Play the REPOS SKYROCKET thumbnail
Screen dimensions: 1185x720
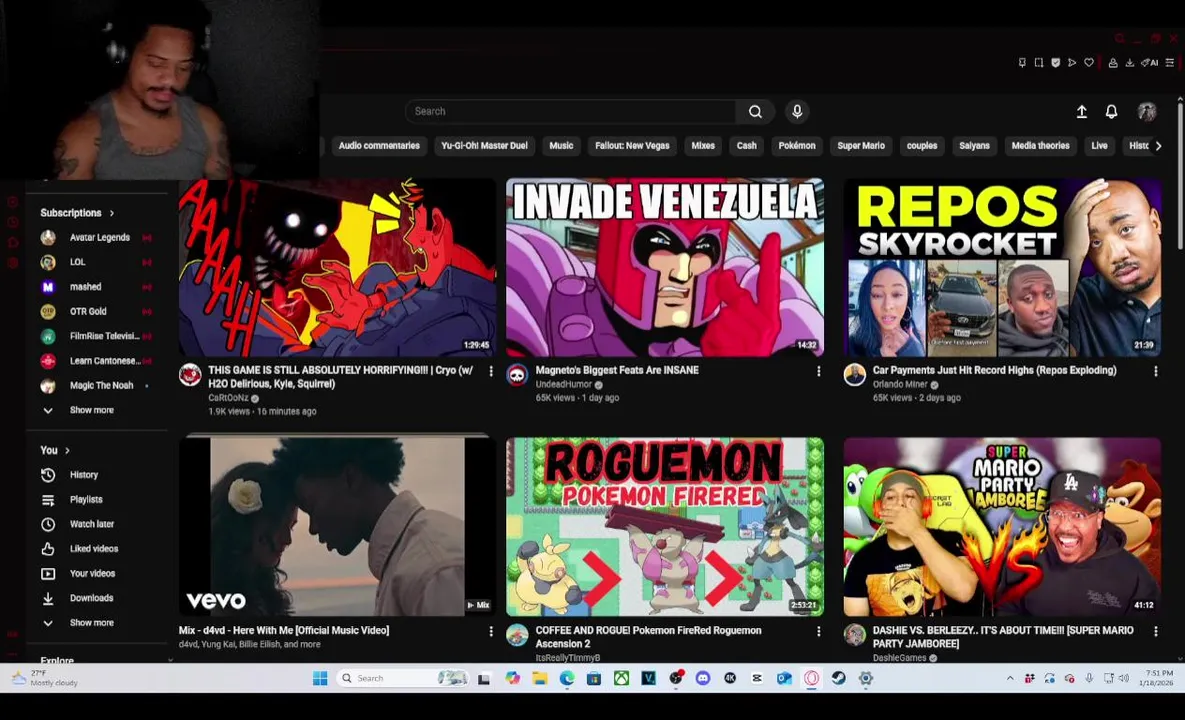(x=1002, y=267)
